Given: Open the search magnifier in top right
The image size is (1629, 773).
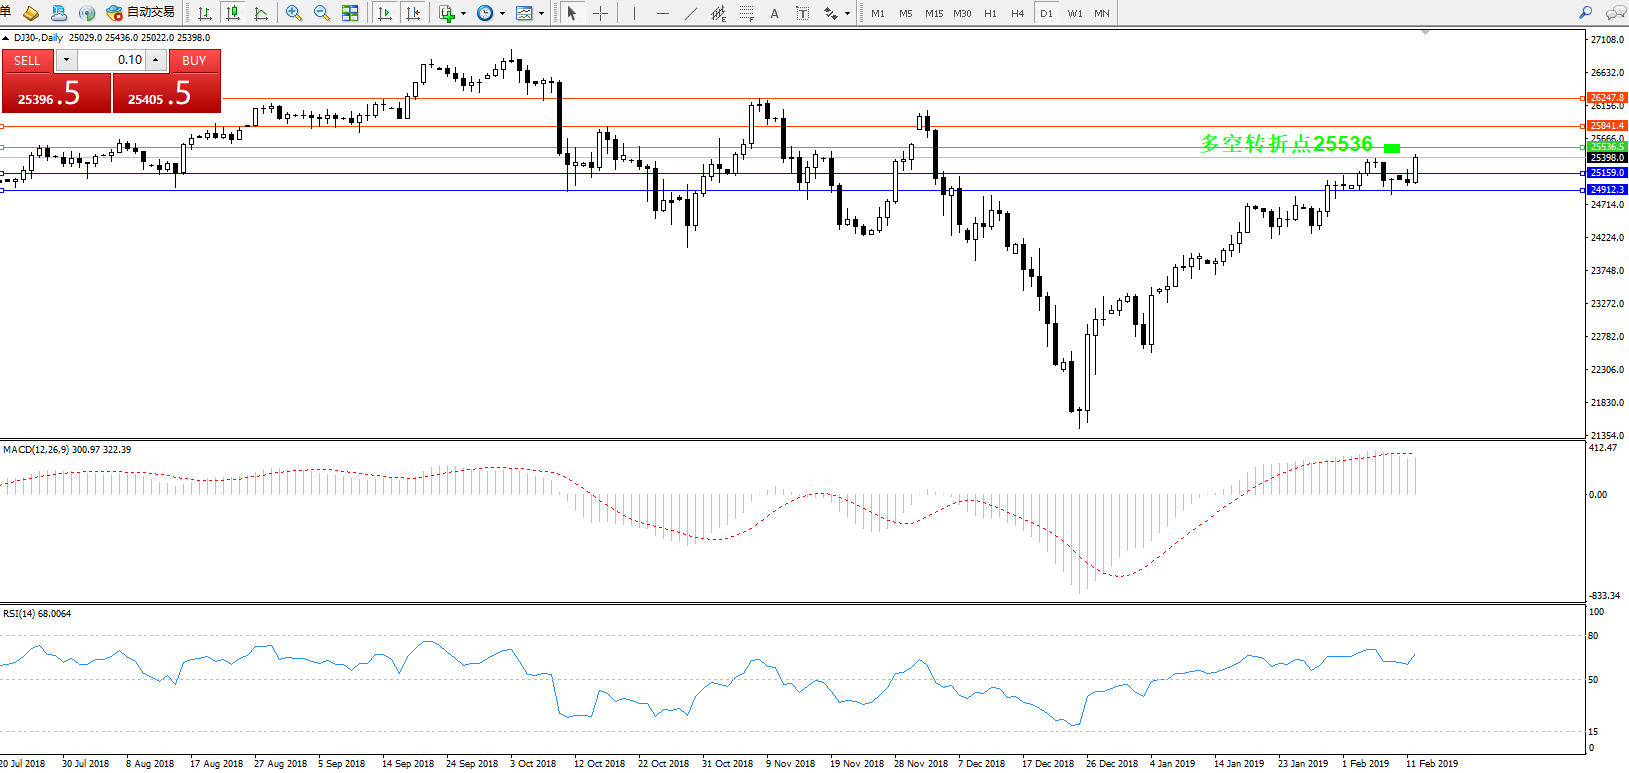Looking at the screenshot, I should pyautogui.click(x=1585, y=13).
